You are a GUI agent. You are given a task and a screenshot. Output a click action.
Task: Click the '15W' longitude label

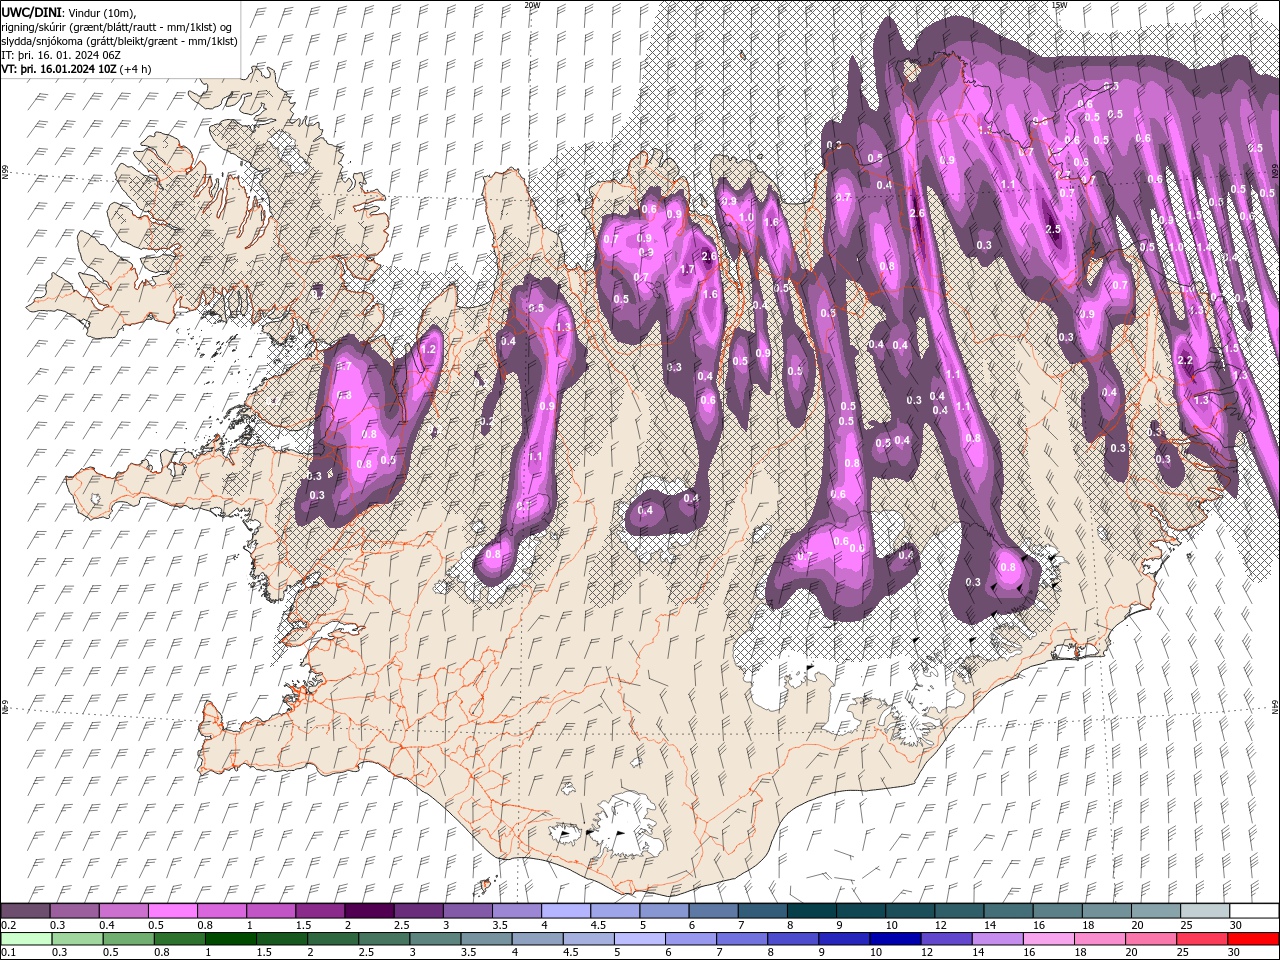1058,5
